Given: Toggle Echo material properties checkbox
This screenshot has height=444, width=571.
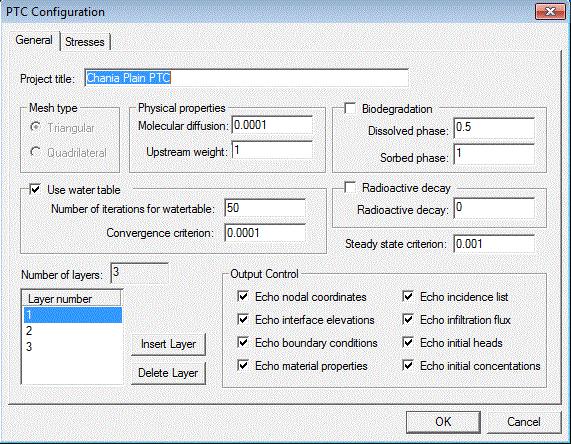Looking at the screenshot, I should coord(243,365).
